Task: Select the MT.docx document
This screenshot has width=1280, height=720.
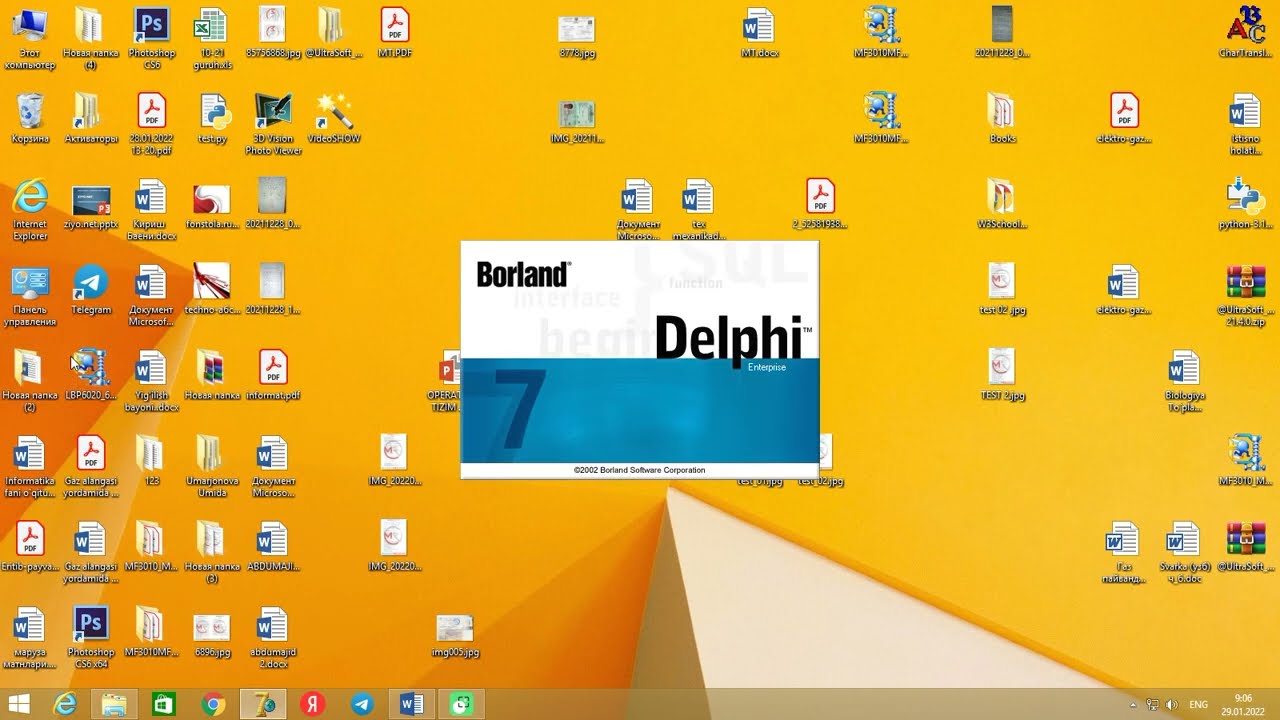Action: (x=759, y=32)
